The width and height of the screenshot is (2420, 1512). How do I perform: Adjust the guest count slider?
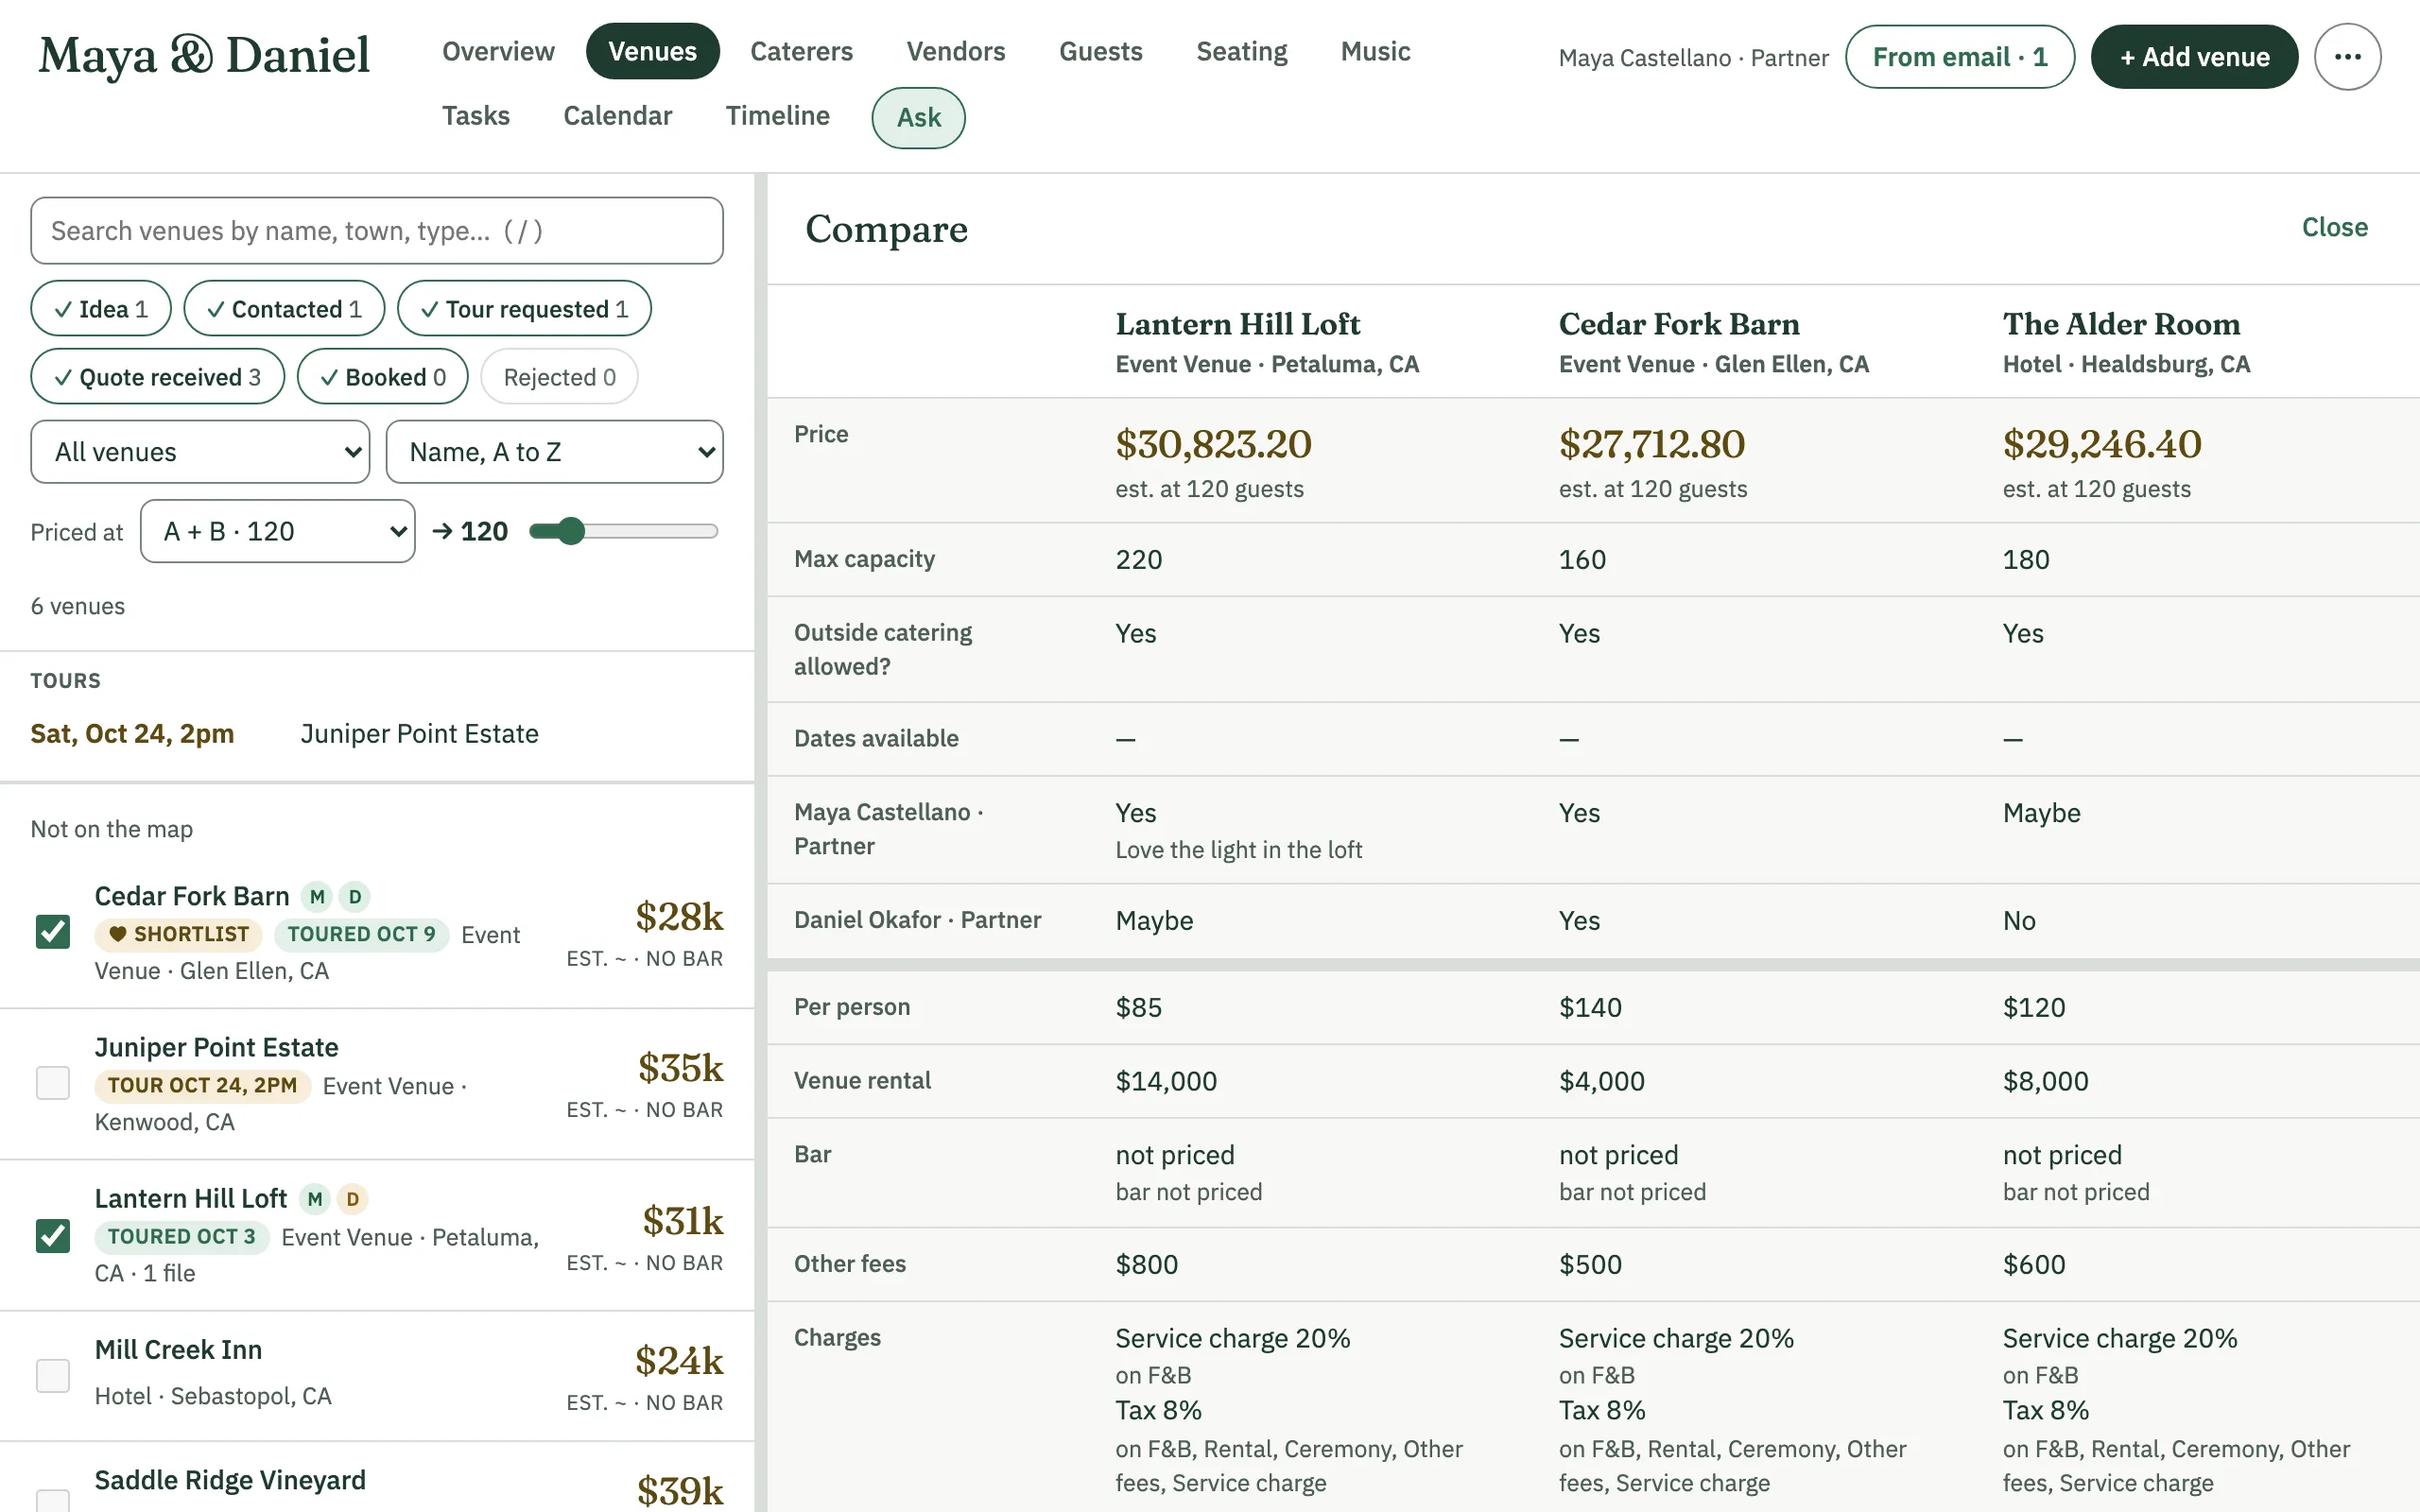tap(623, 531)
